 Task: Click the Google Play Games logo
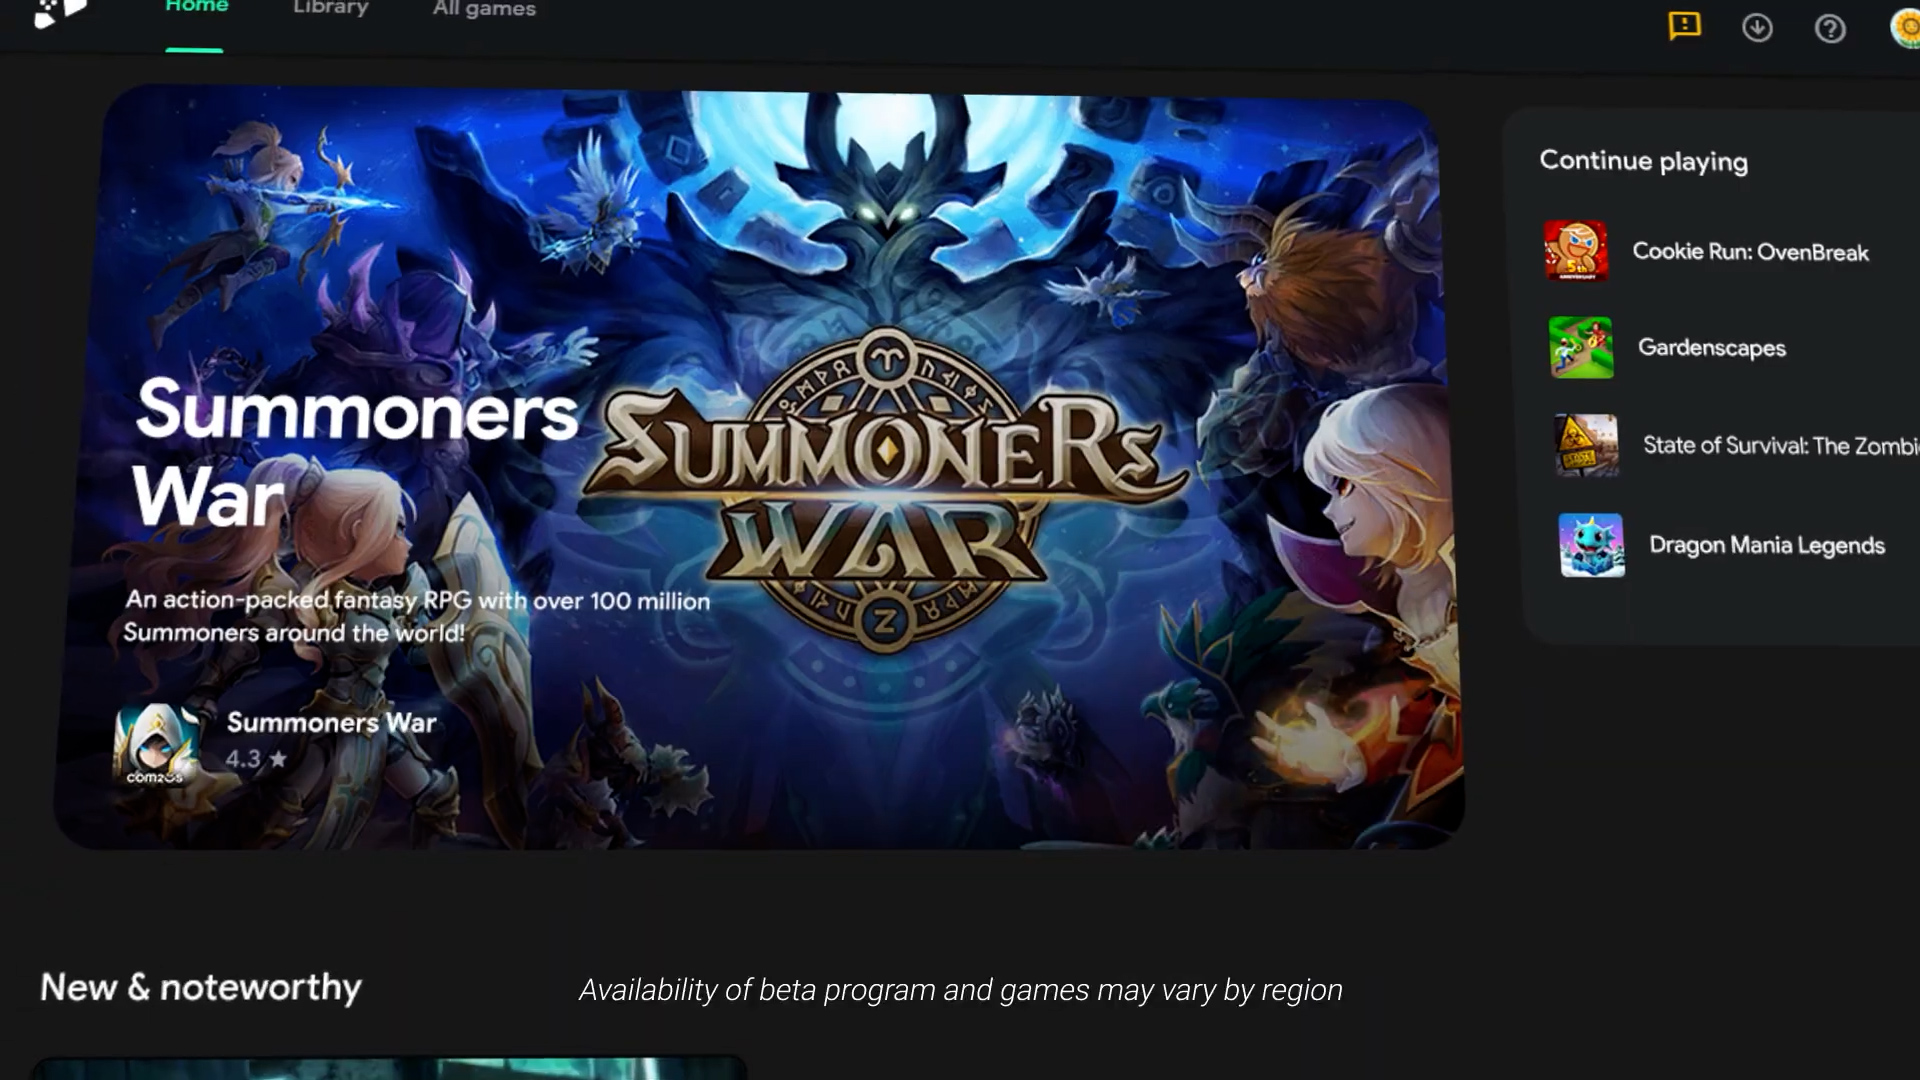(60, 12)
